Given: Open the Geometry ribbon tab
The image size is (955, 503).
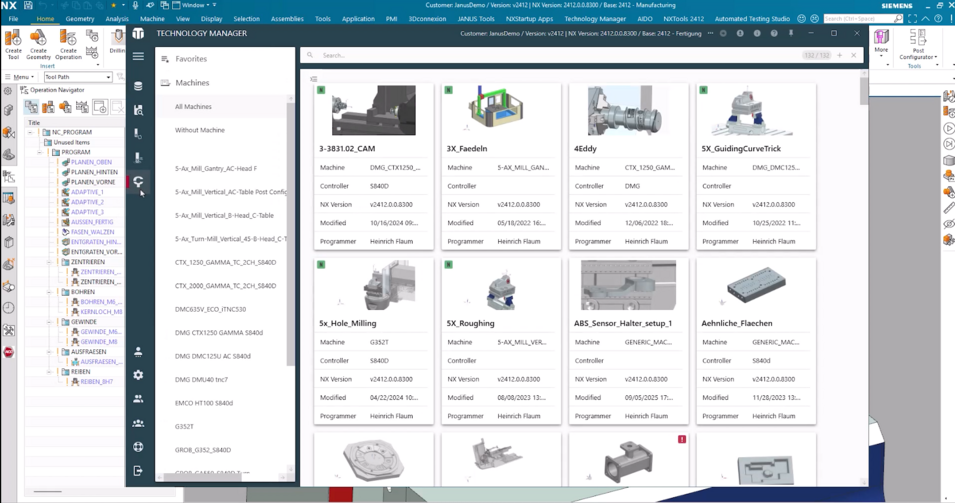Looking at the screenshot, I should pos(80,19).
